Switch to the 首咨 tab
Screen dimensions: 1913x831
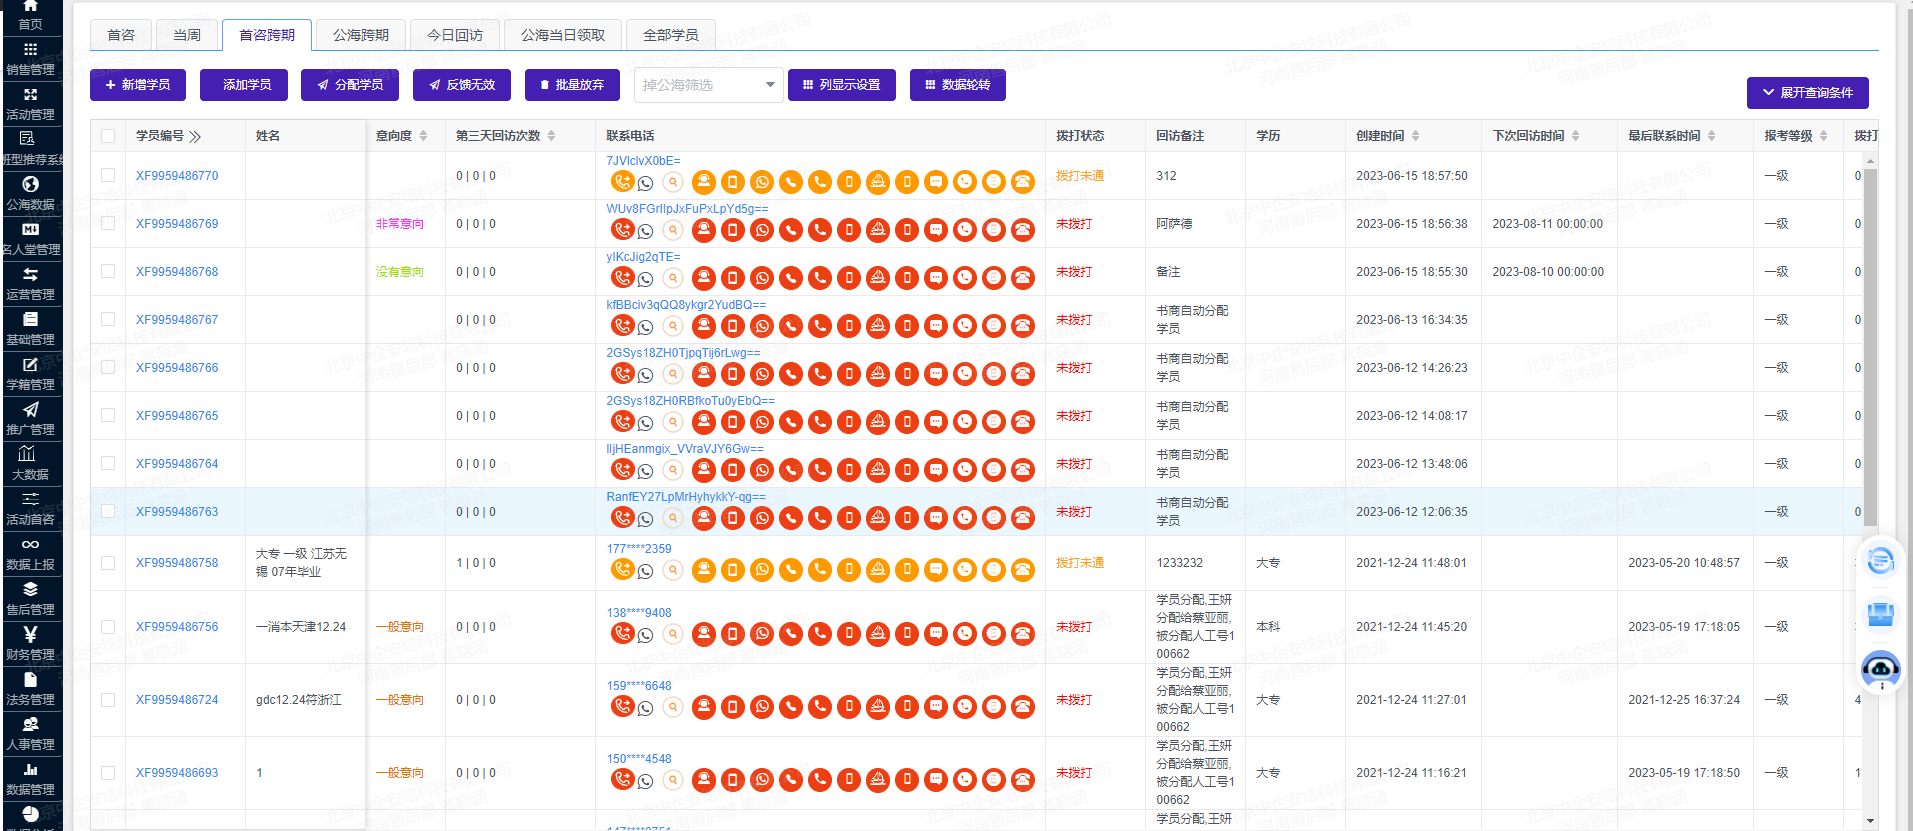click(121, 35)
